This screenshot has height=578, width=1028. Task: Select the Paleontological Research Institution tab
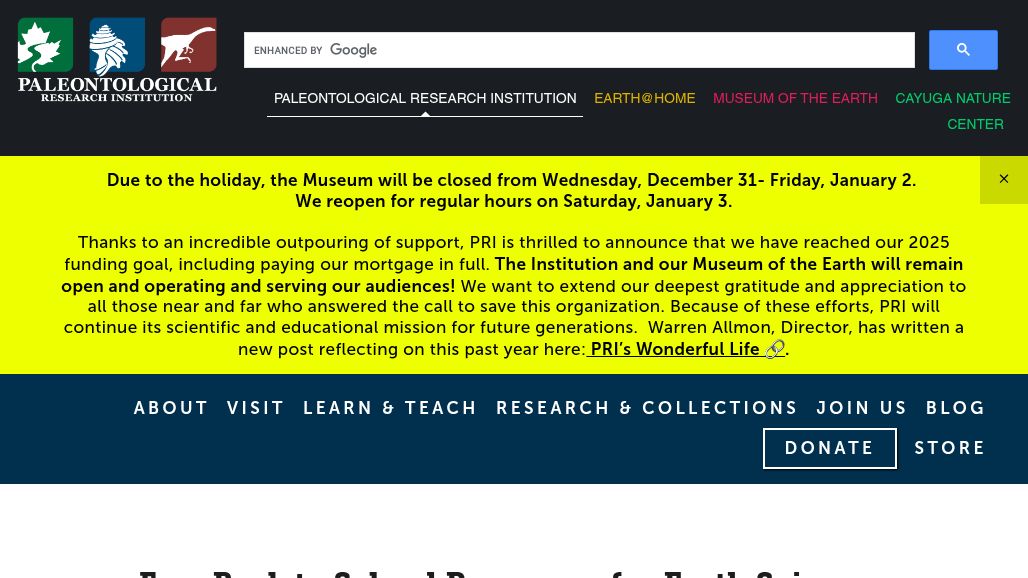tap(425, 98)
